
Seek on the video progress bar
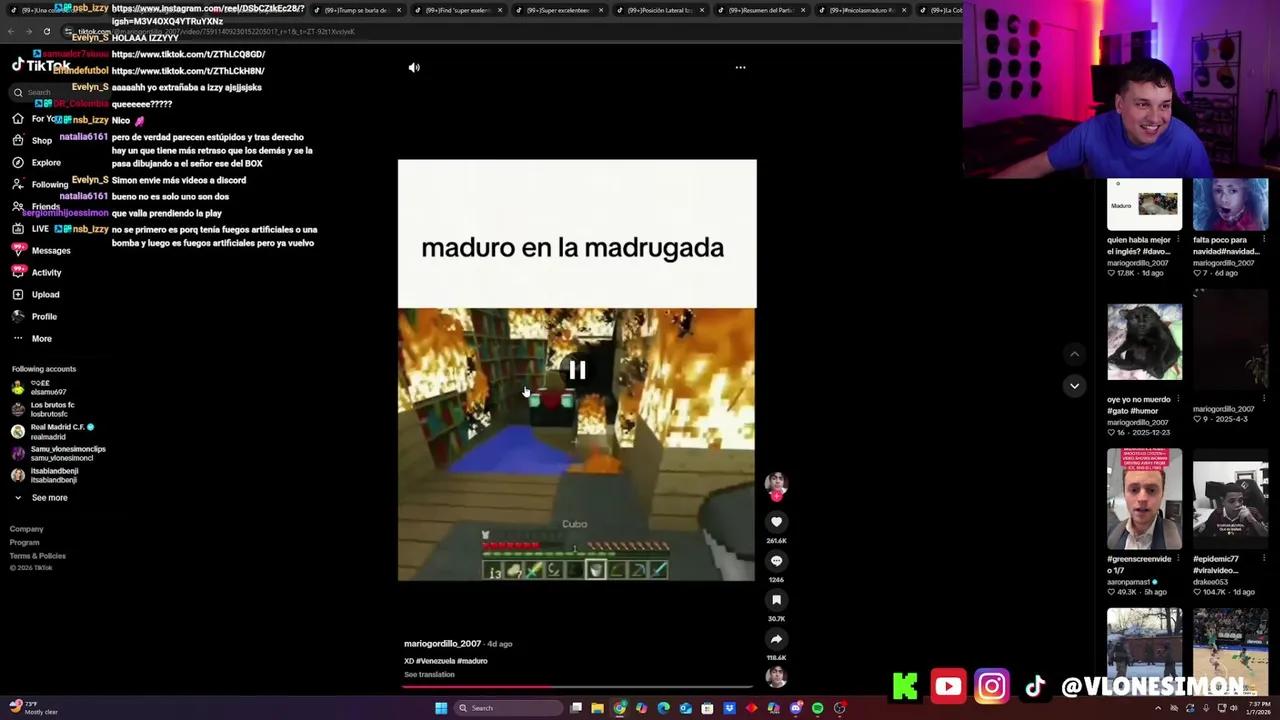577,687
